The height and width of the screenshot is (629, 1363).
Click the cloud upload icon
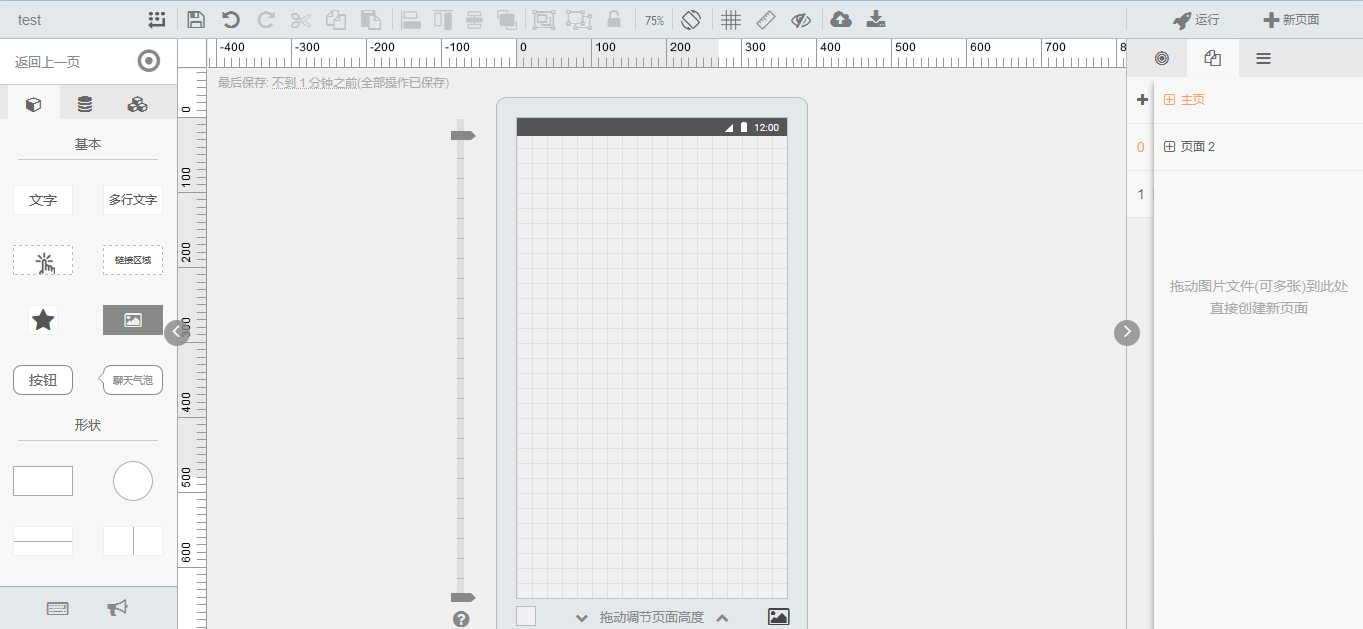842,20
